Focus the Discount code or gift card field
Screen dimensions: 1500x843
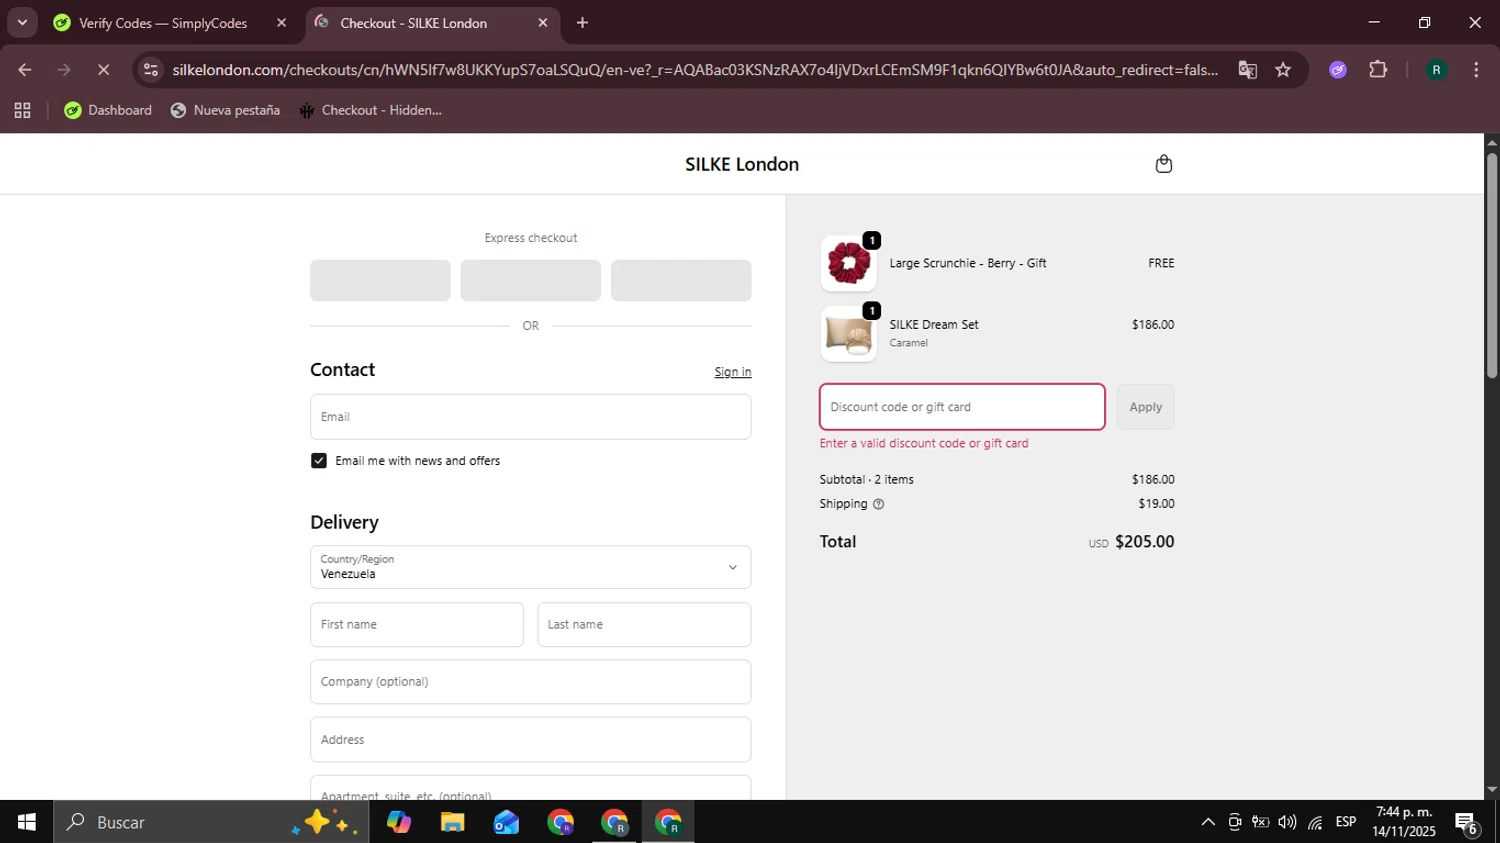point(962,407)
